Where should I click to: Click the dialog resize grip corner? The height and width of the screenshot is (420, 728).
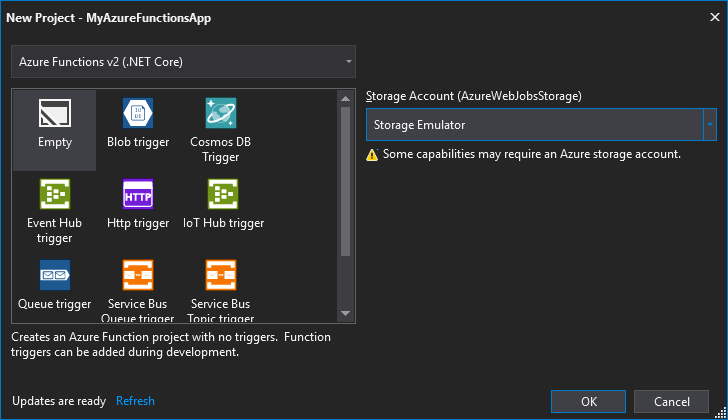(x=721, y=412)
